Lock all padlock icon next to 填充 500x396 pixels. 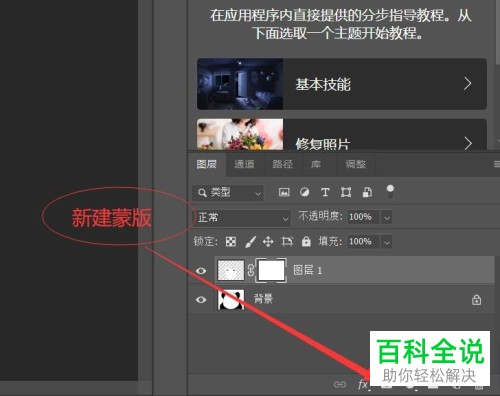click(x=306, y=241)
